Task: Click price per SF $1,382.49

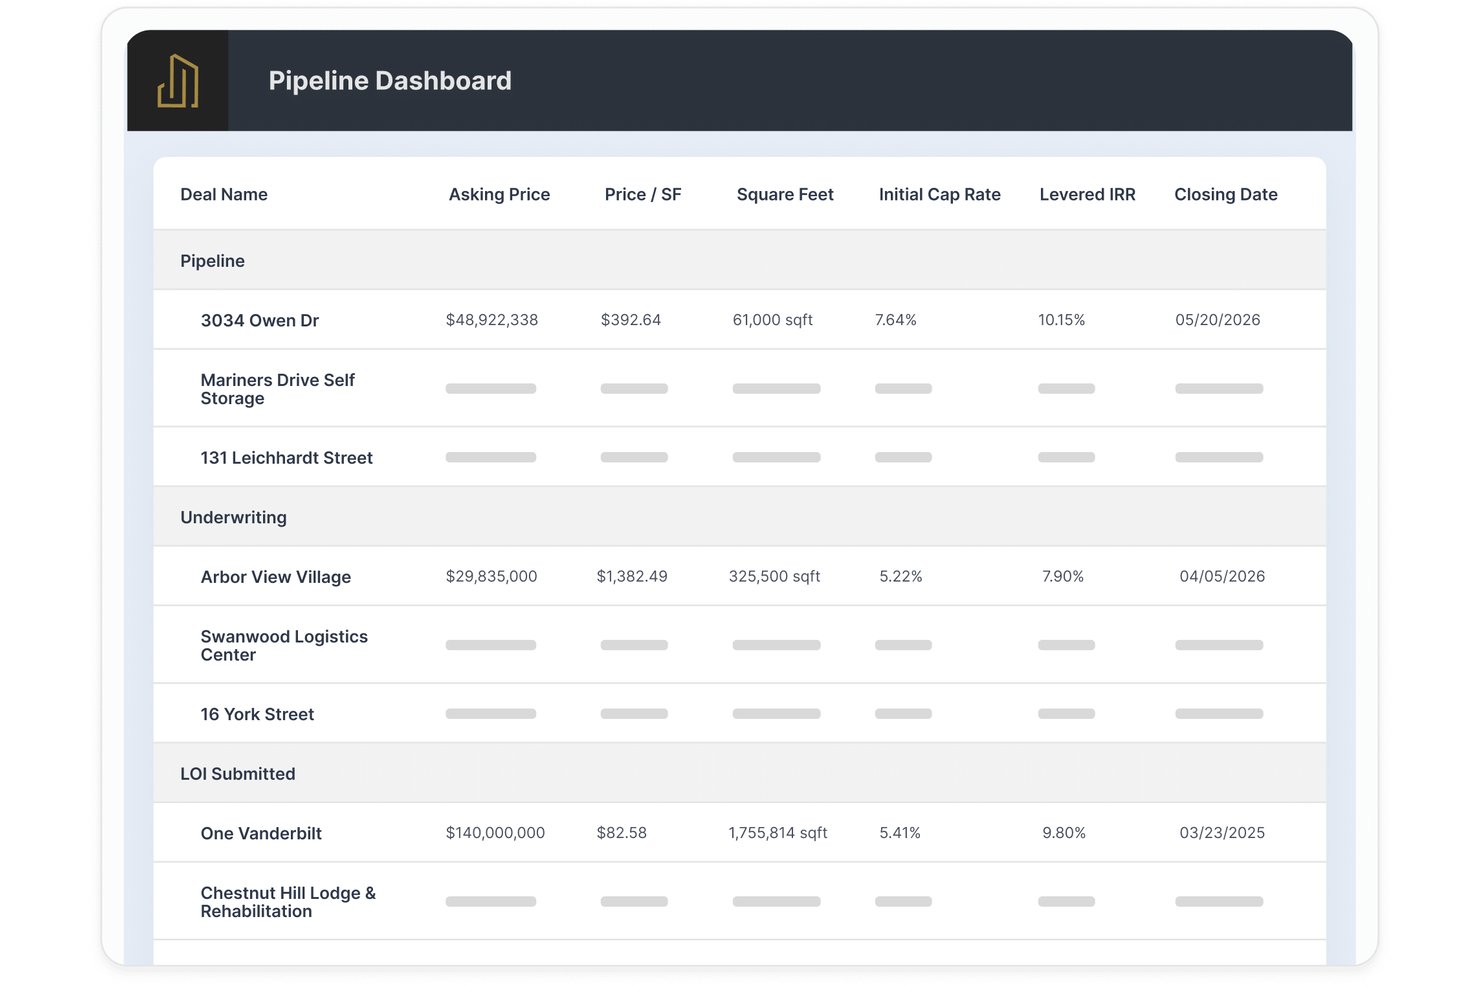Action: pos(632,577)
